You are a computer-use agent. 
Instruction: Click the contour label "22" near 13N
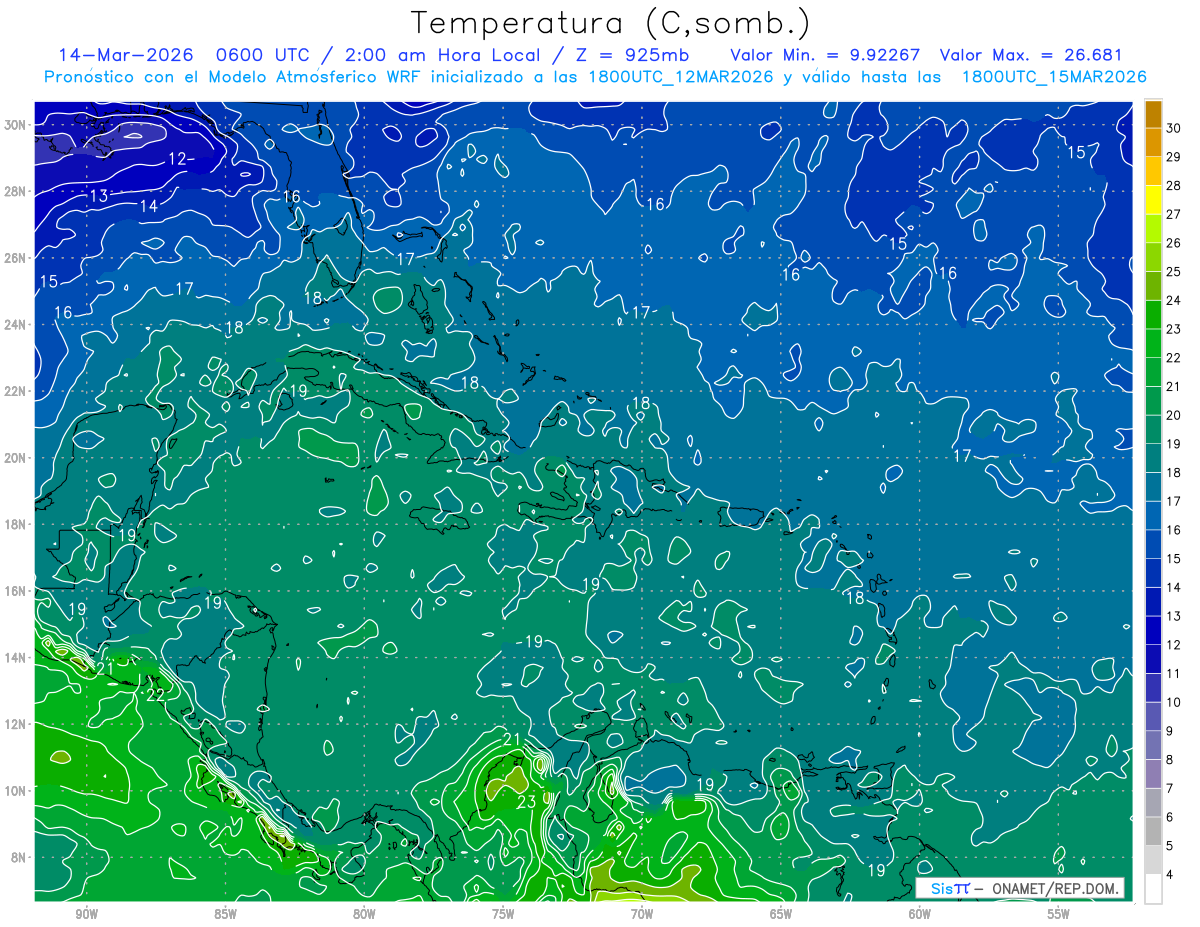155,694
